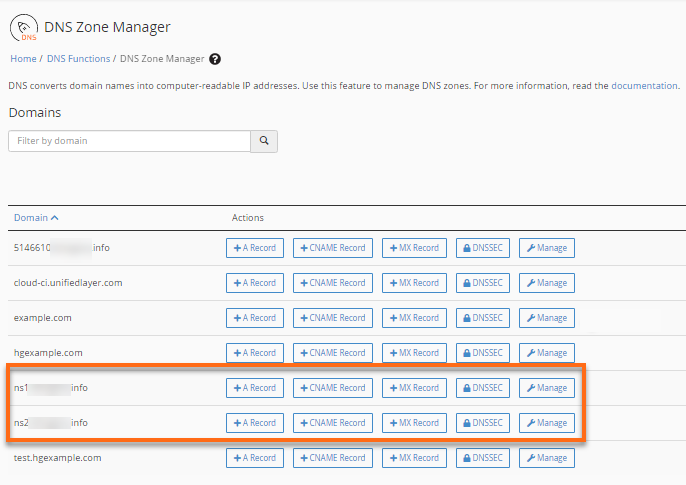
Task: Add A Record for example.com
Action: tap(255, 318)
